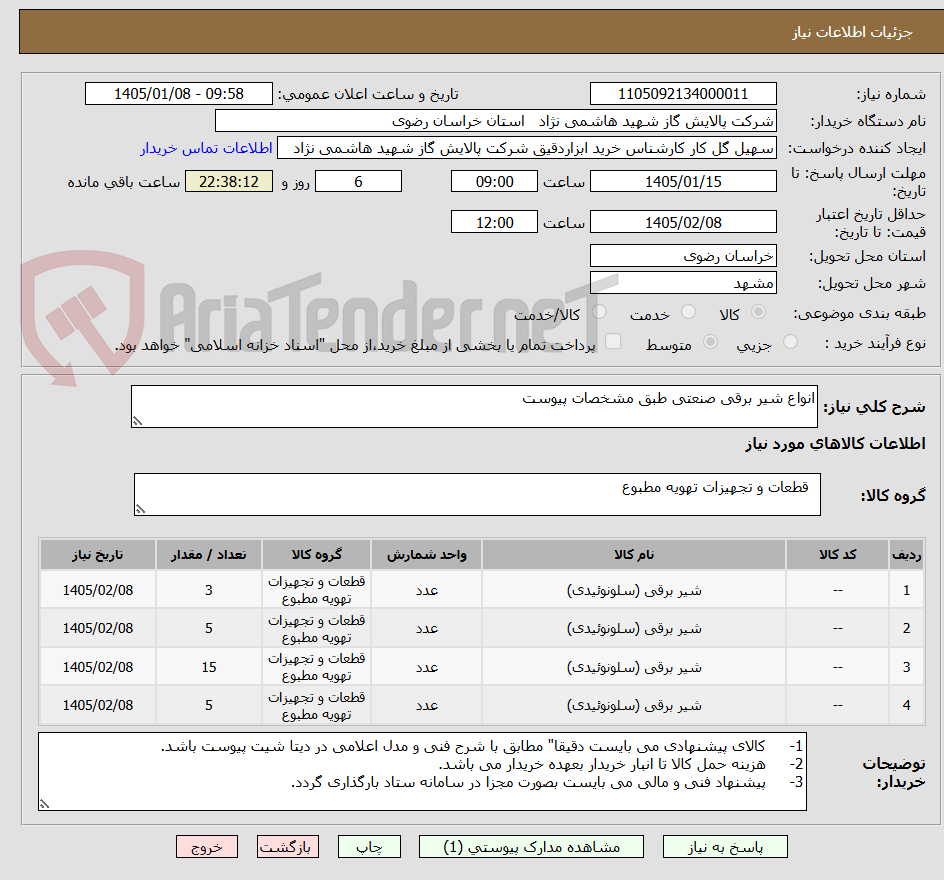The height and width of the screenshot is (880, 944).
Task: Click the توضیحات خریدار notes textarea
Action: tap(423, 771)
